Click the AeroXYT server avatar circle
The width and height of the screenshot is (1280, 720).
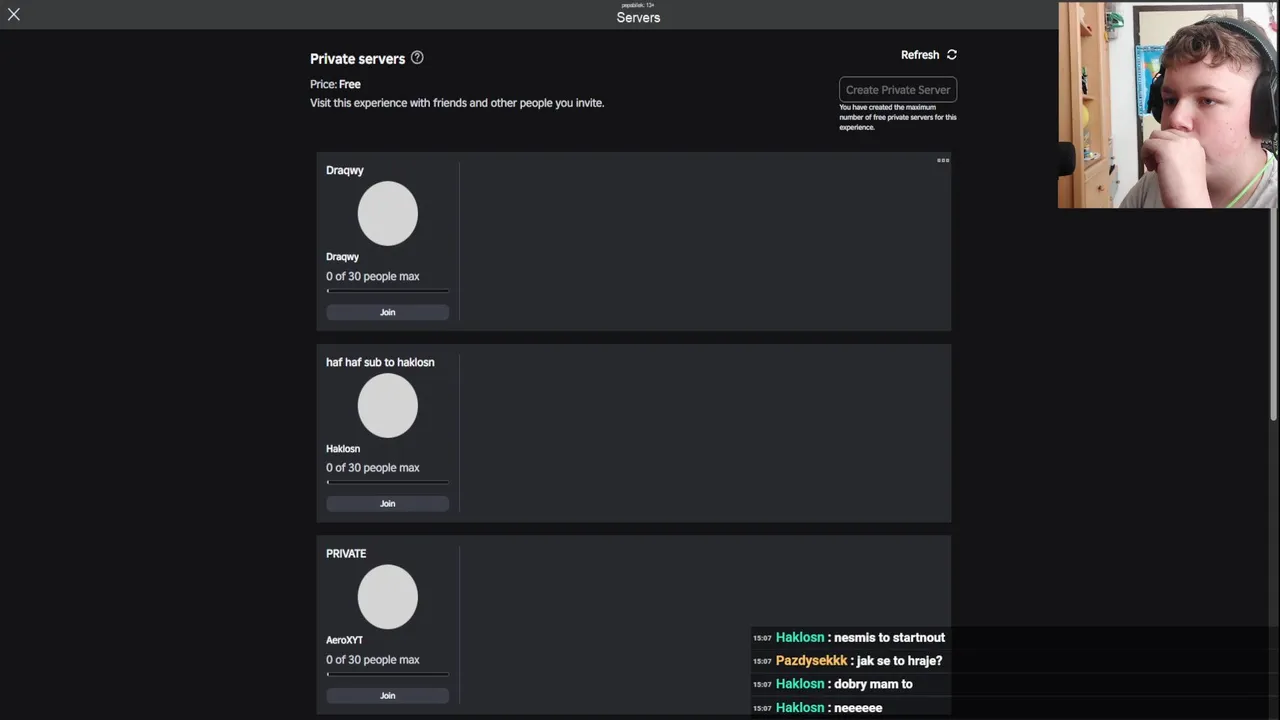388,597
